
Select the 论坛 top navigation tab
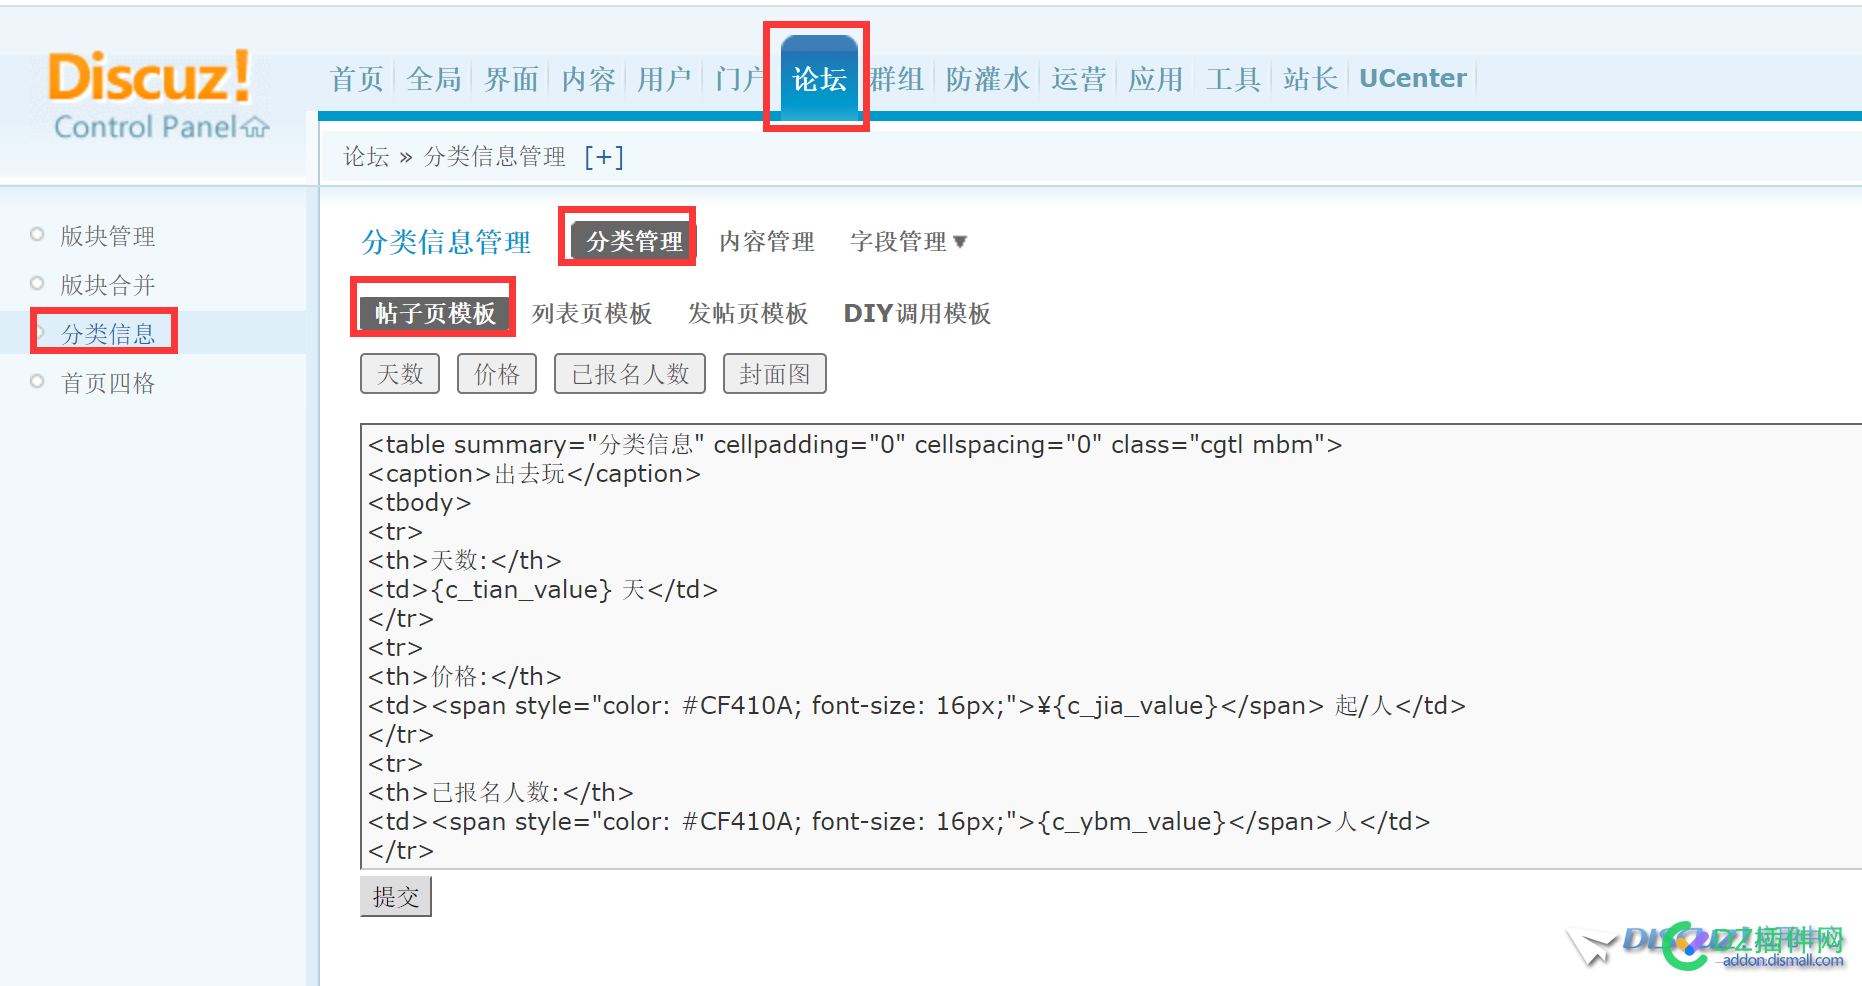819,79
